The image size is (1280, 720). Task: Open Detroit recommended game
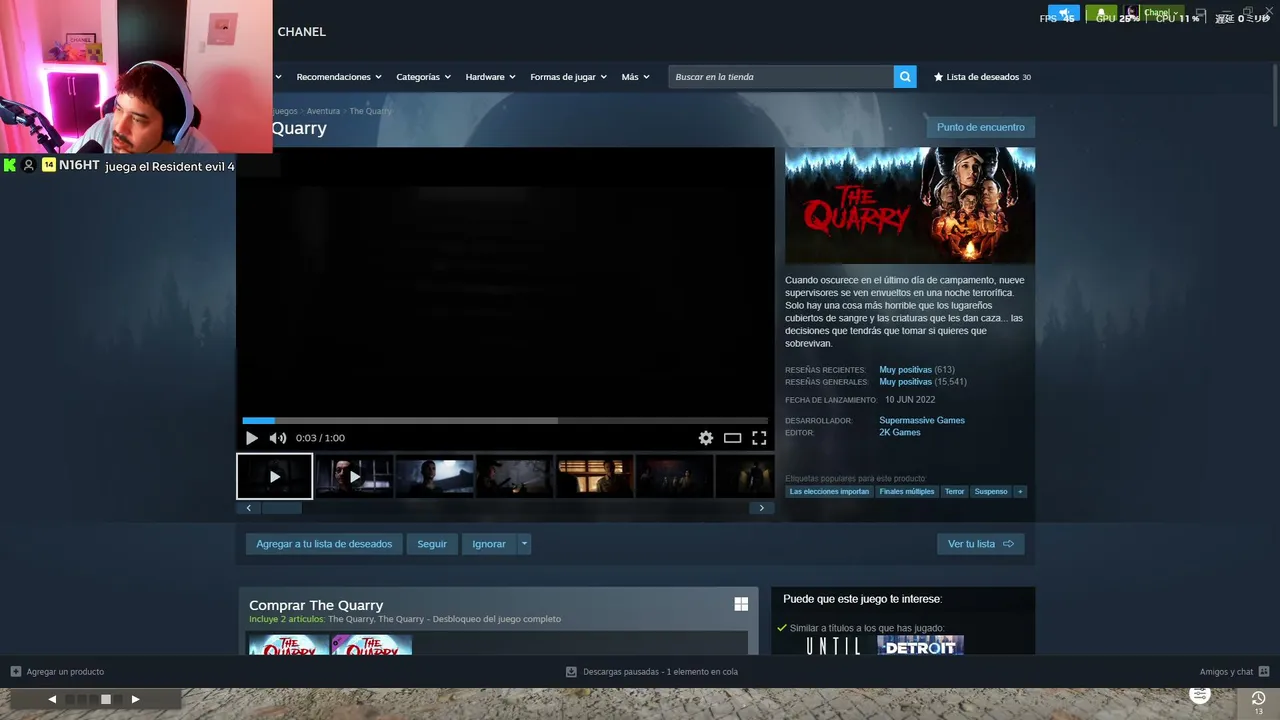920,646
